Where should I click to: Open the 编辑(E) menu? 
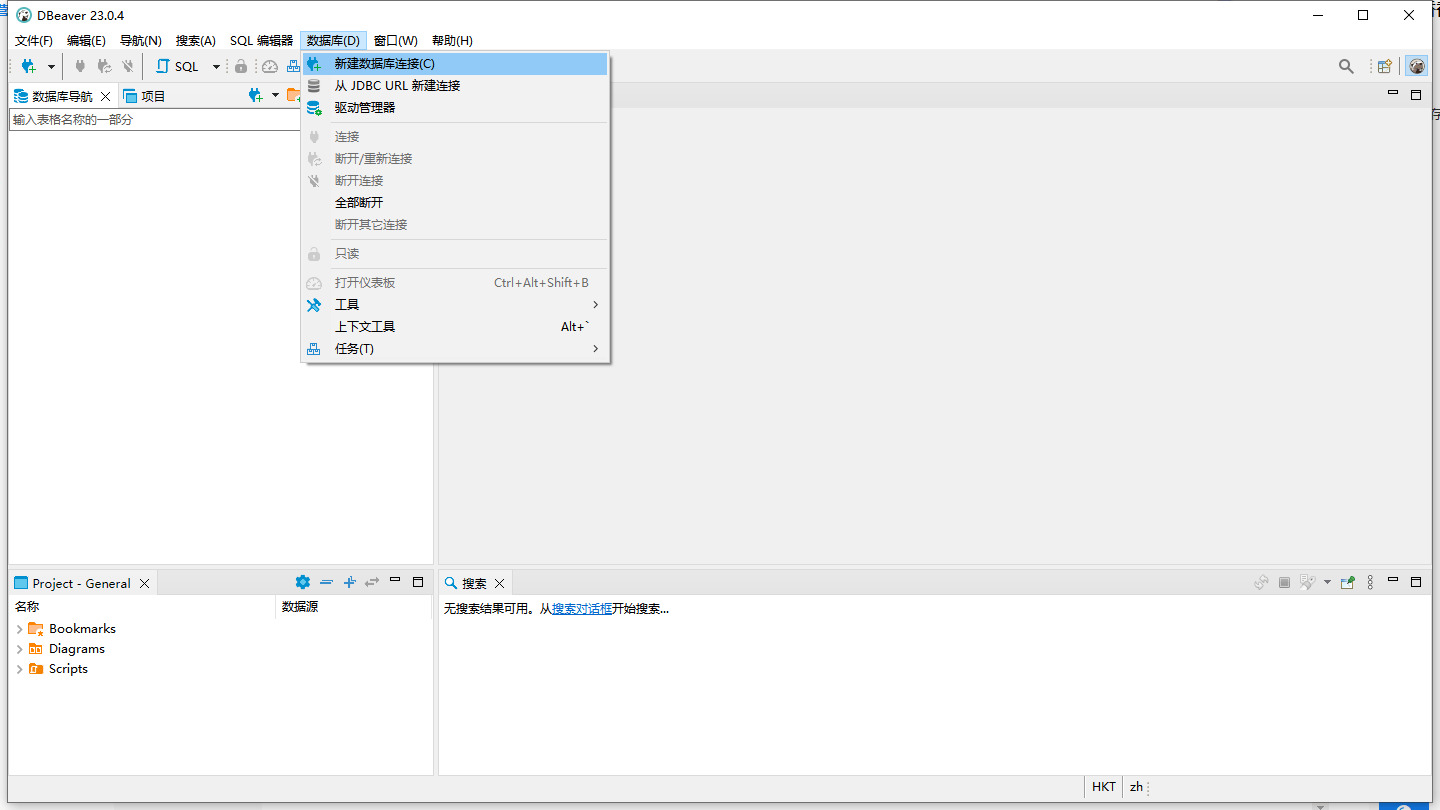86,41
